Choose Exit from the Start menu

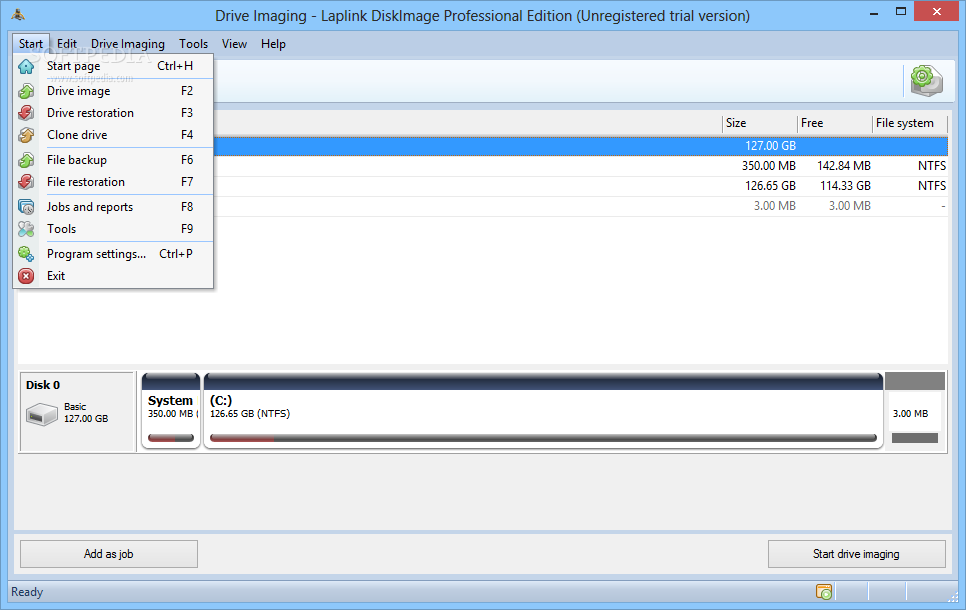coord(113,276)
